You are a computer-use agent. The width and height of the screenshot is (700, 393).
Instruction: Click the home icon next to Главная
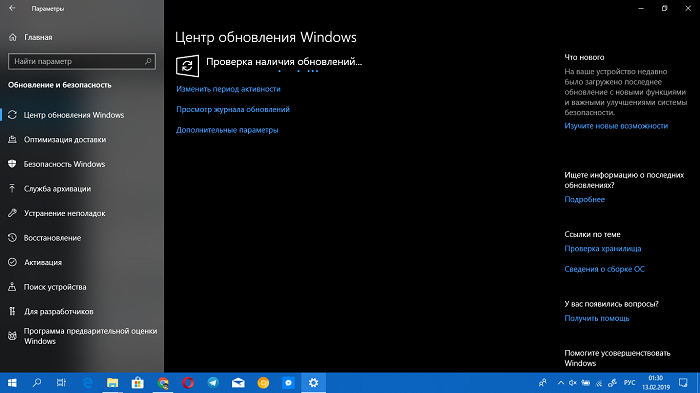(12, 38)
